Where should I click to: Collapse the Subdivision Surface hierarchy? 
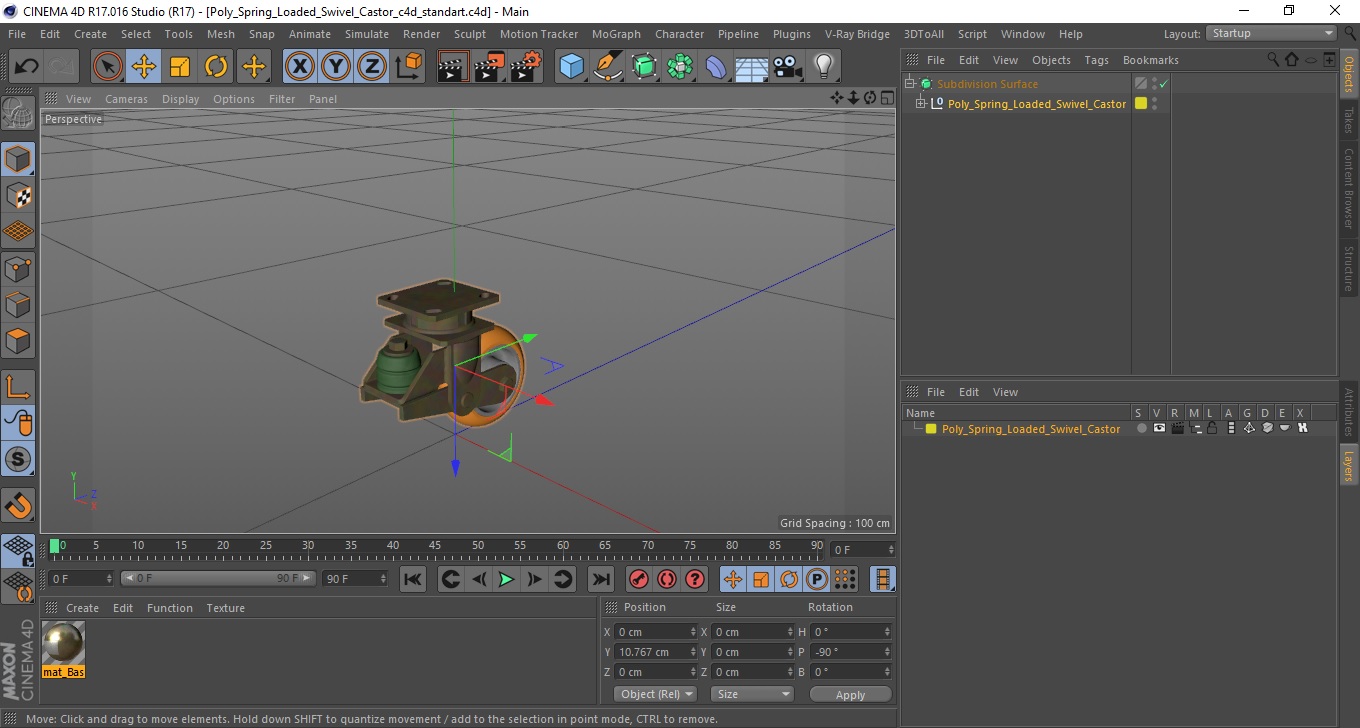click(910, 84)
